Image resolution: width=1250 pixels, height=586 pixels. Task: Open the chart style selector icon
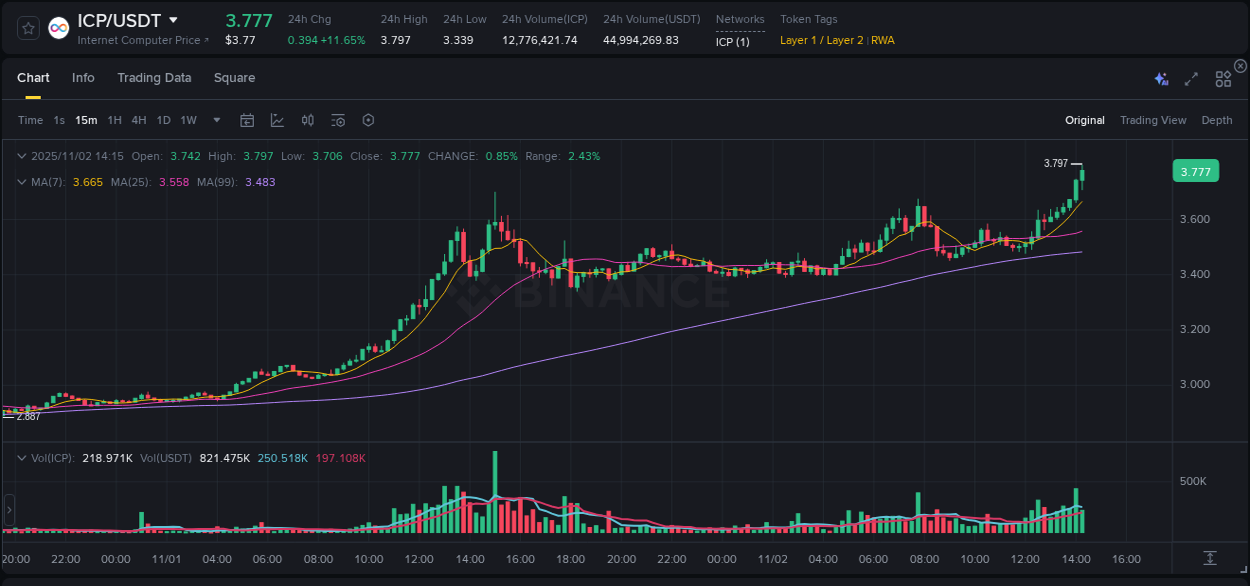[277, 120]
